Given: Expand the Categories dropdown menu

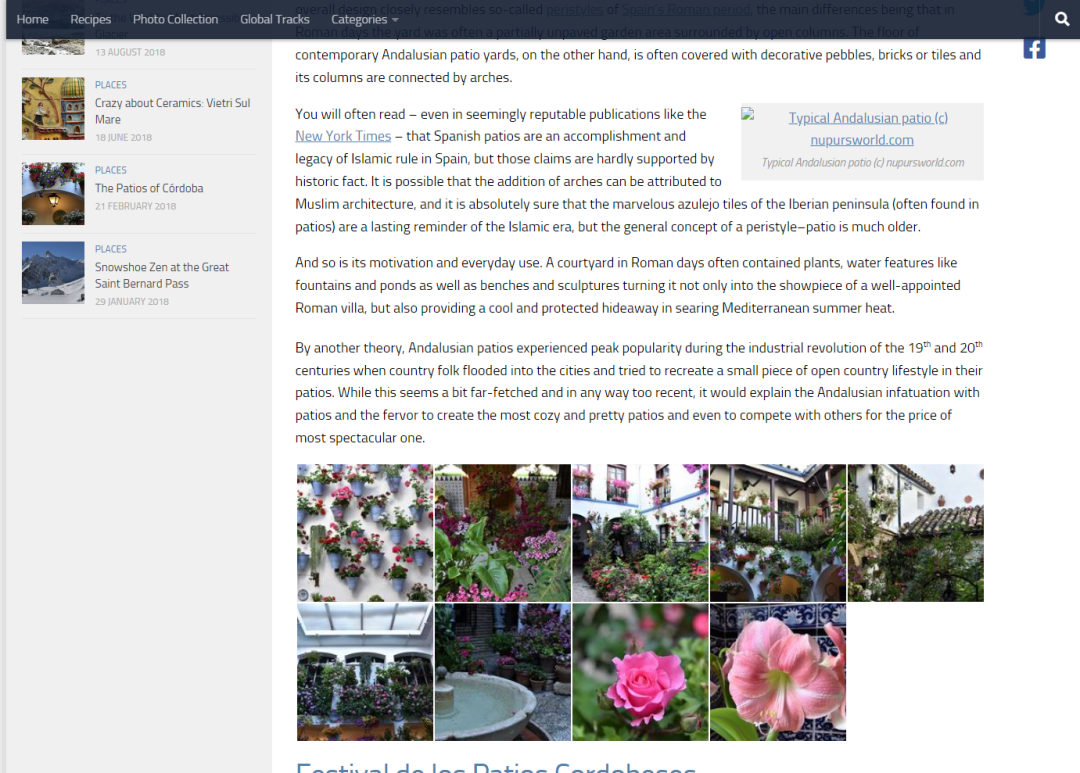Looking at the screenshot, I should pyautogui.click(x=364, y=19).
